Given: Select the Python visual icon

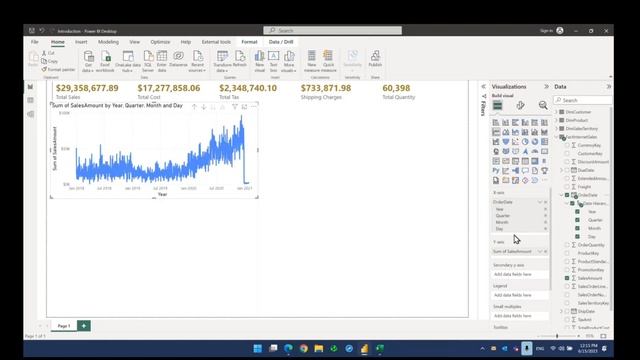Looking at the screenshot, I should coord(496,171).
